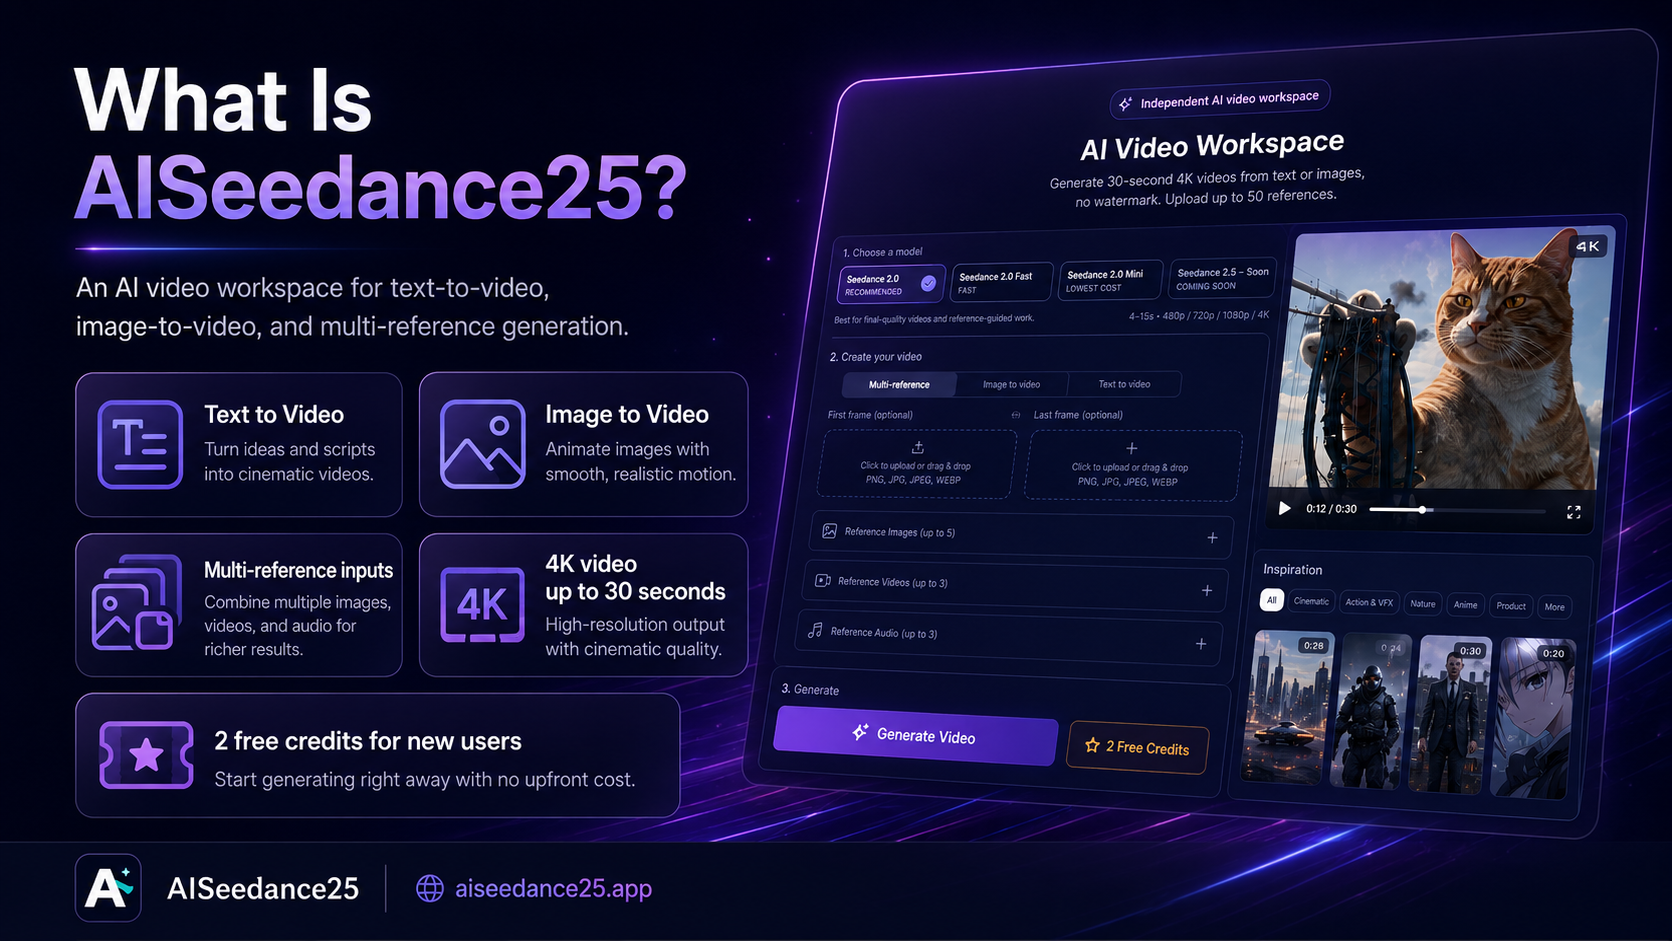Open the suited man thumbnail marked 0:30
This screenshot has width=1672, height=941.
coord(1450,715)
